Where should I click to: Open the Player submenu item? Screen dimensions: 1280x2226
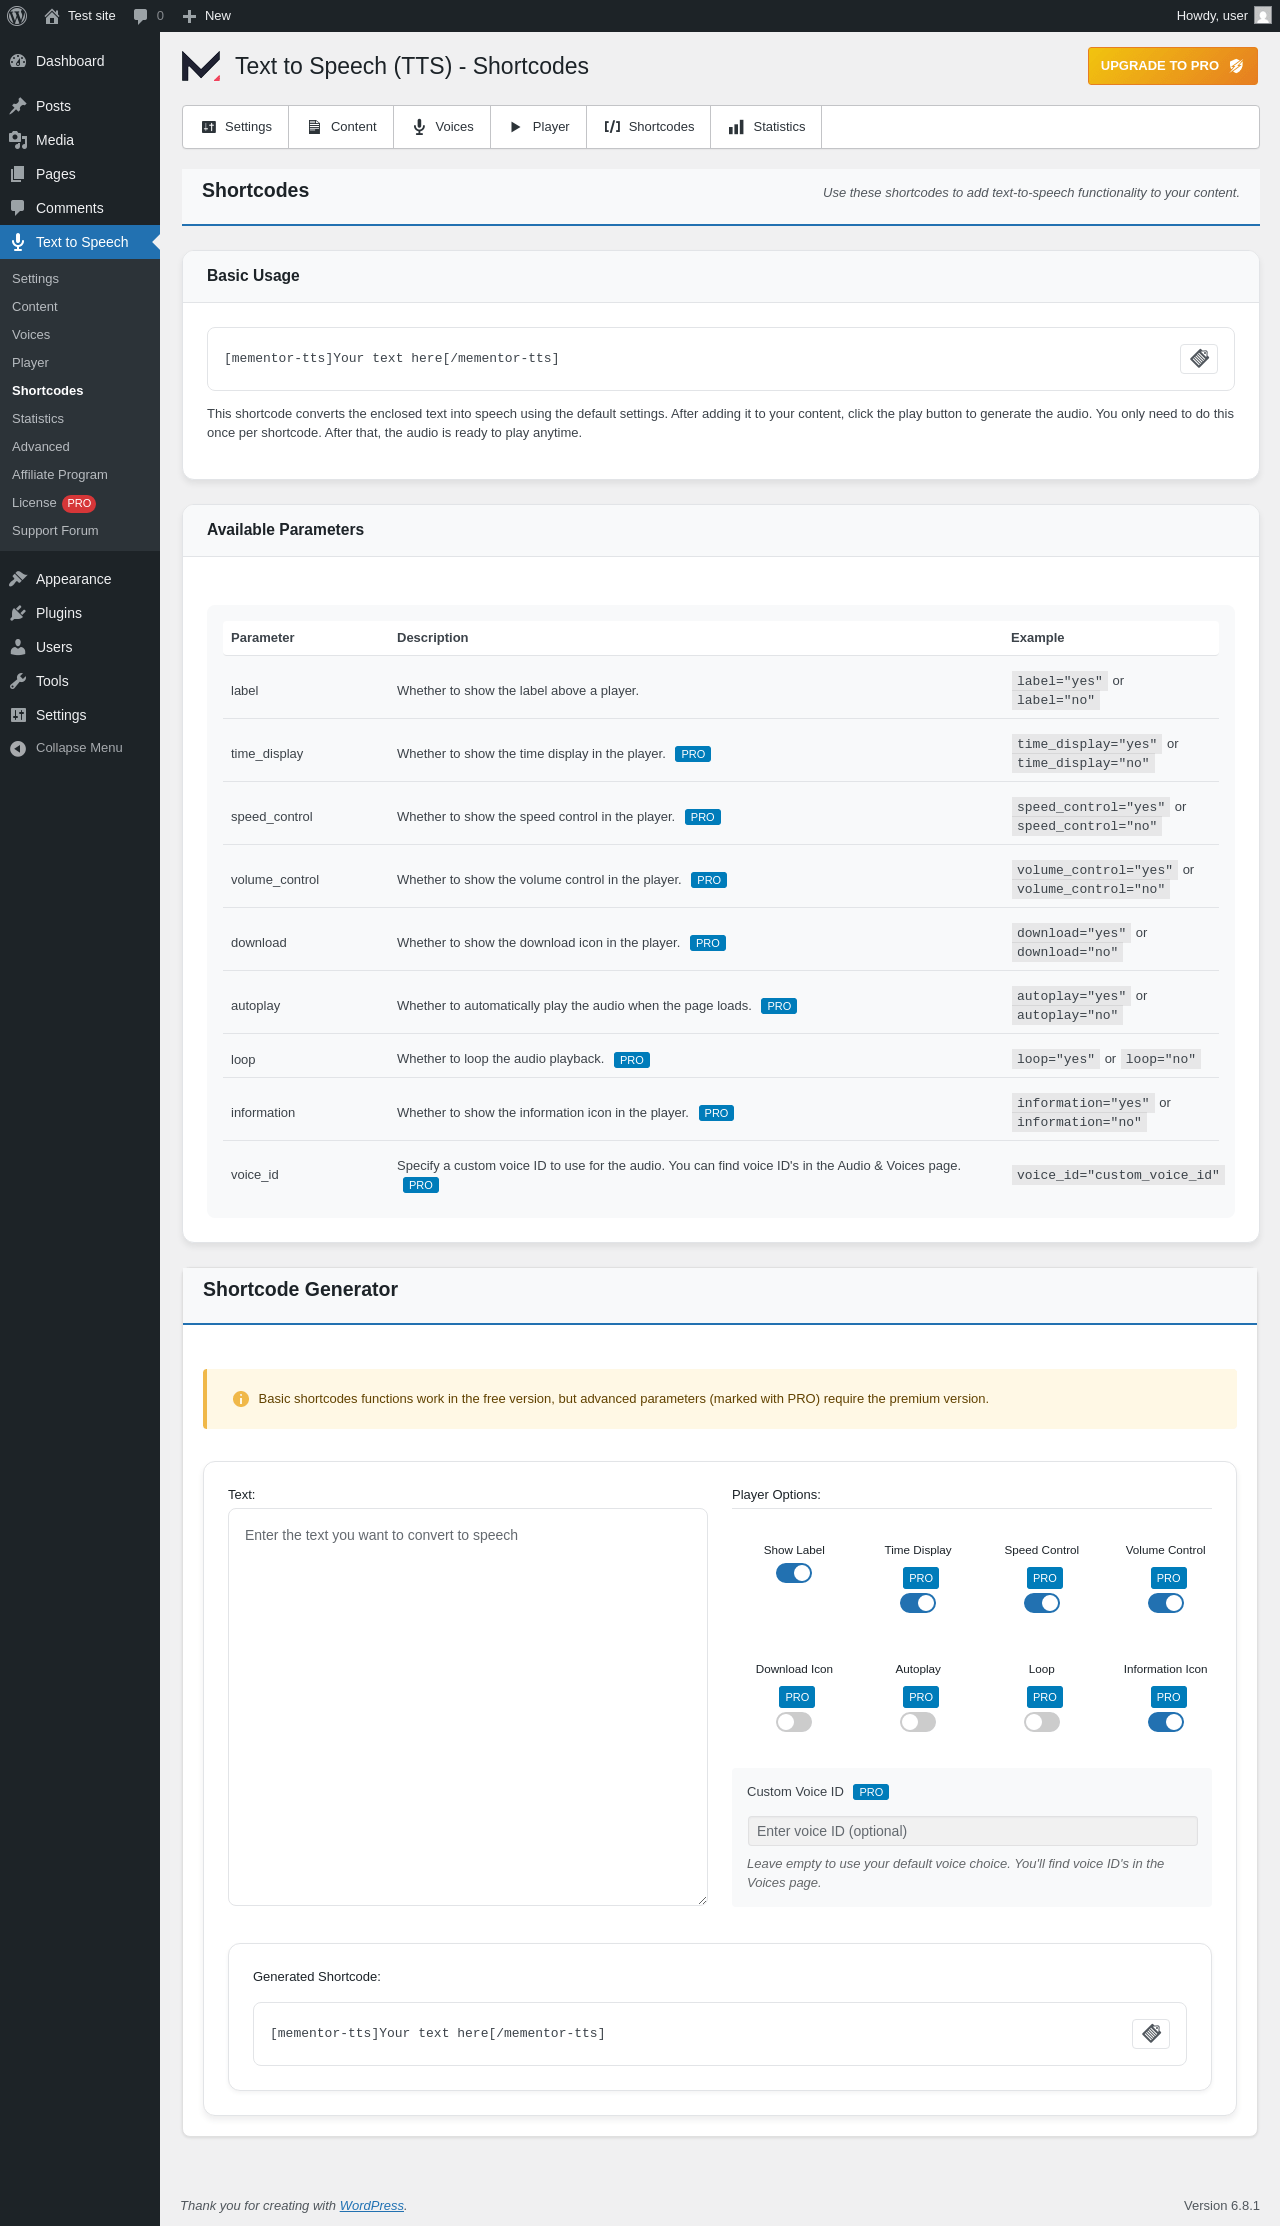pos(80,363)
